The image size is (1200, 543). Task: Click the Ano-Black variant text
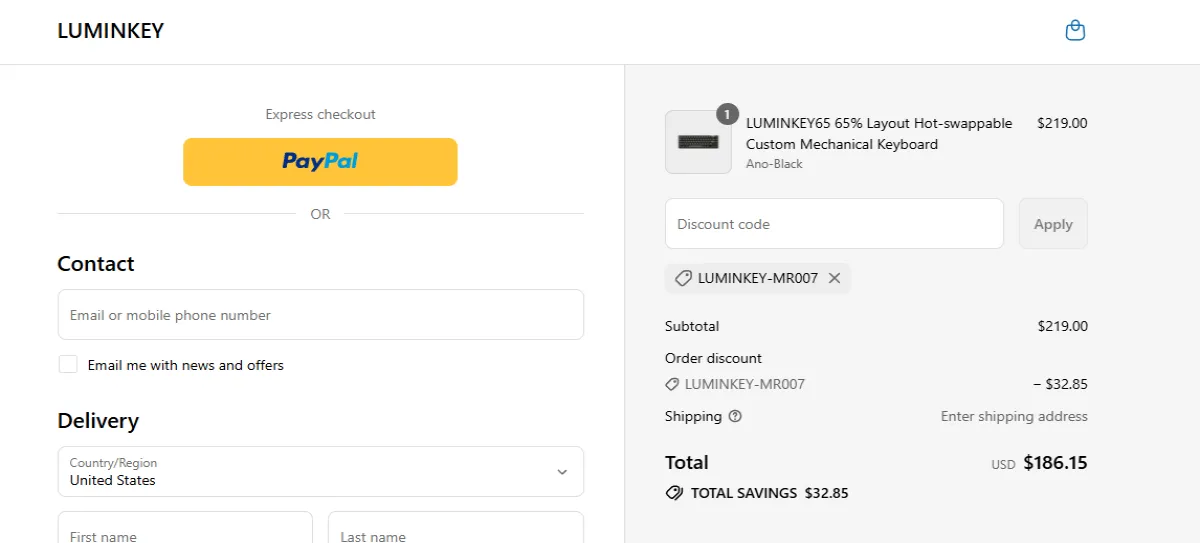click(774, 164)
